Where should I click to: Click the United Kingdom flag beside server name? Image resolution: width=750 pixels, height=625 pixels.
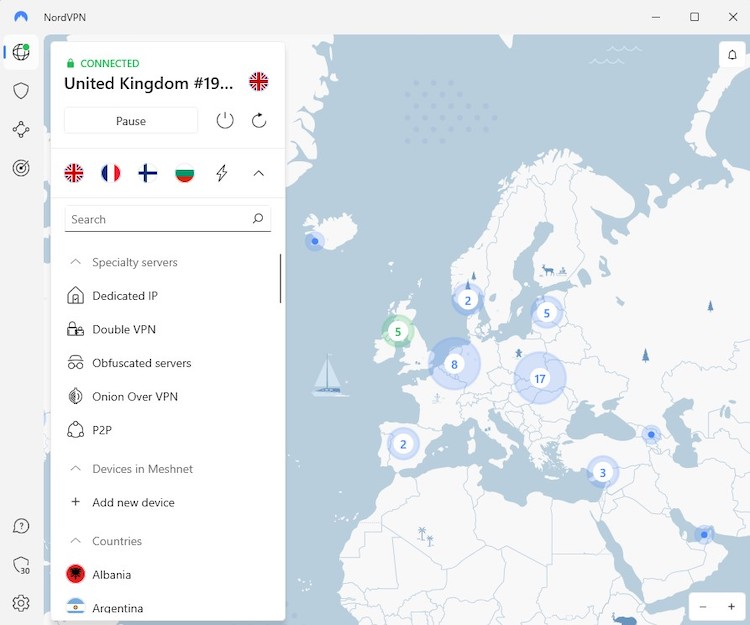click(x=259, y=82)
